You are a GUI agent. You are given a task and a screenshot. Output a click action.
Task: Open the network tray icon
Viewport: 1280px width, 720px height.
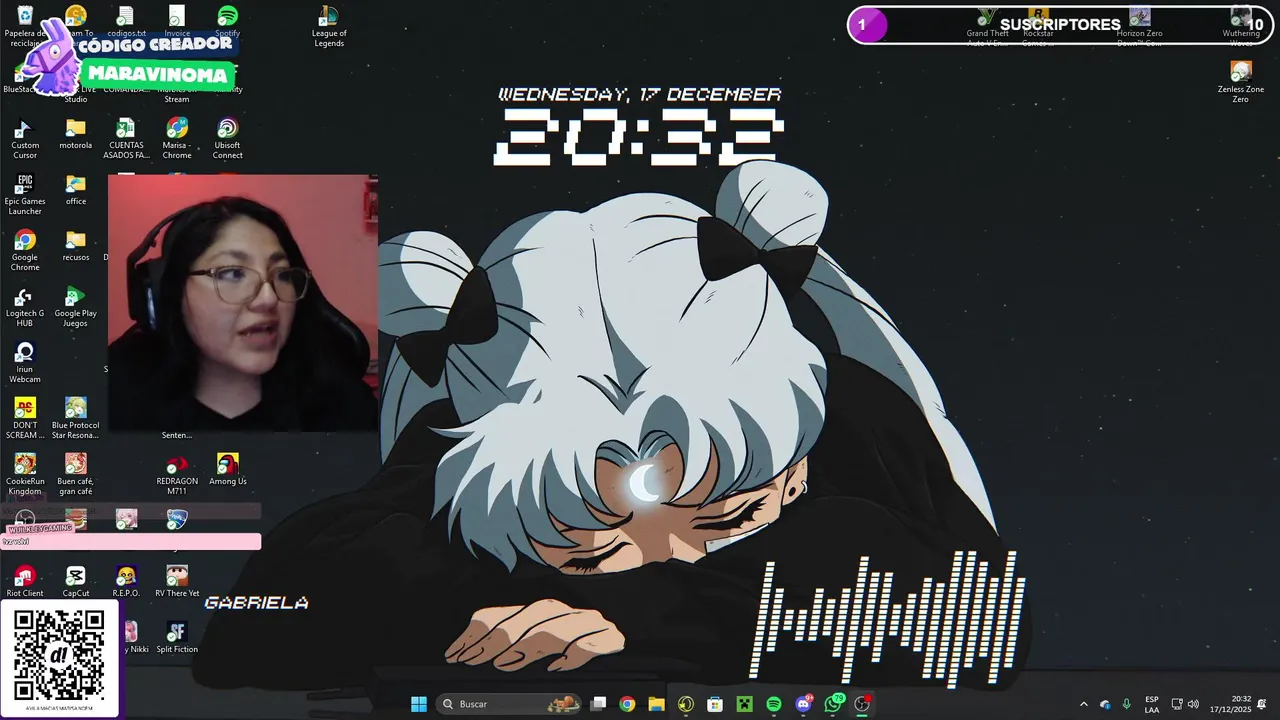[1177, 704]
